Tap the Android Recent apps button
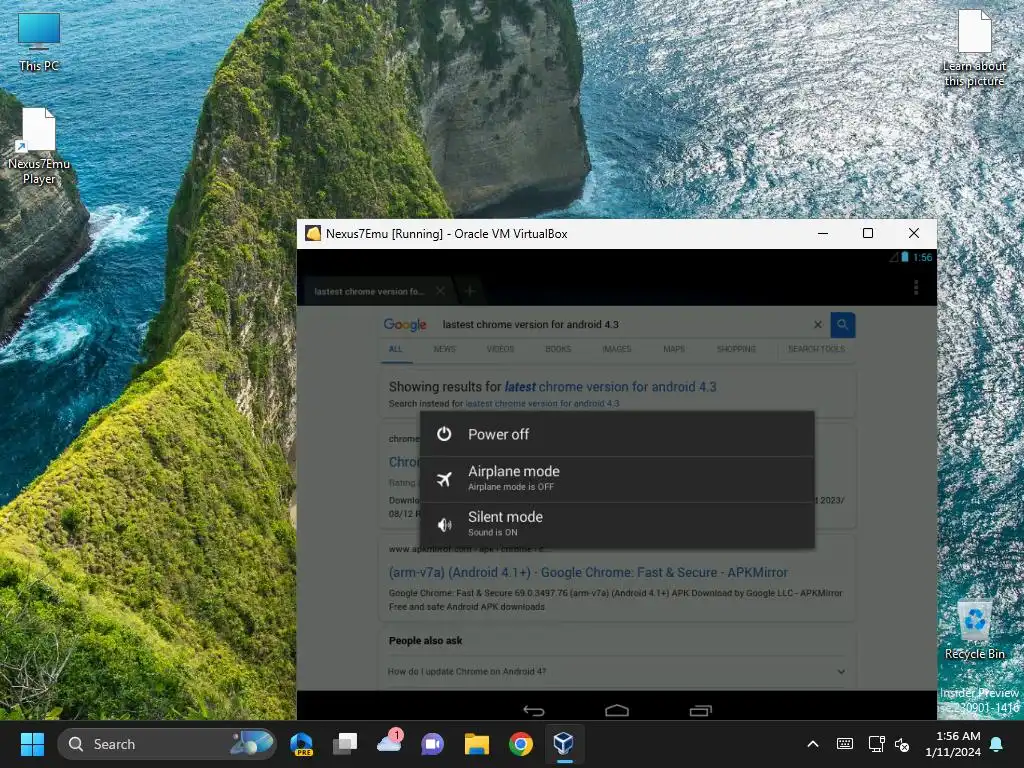The height and width of the screenshot is (768, 1024). pyautogui.click(x=700, y=710)
